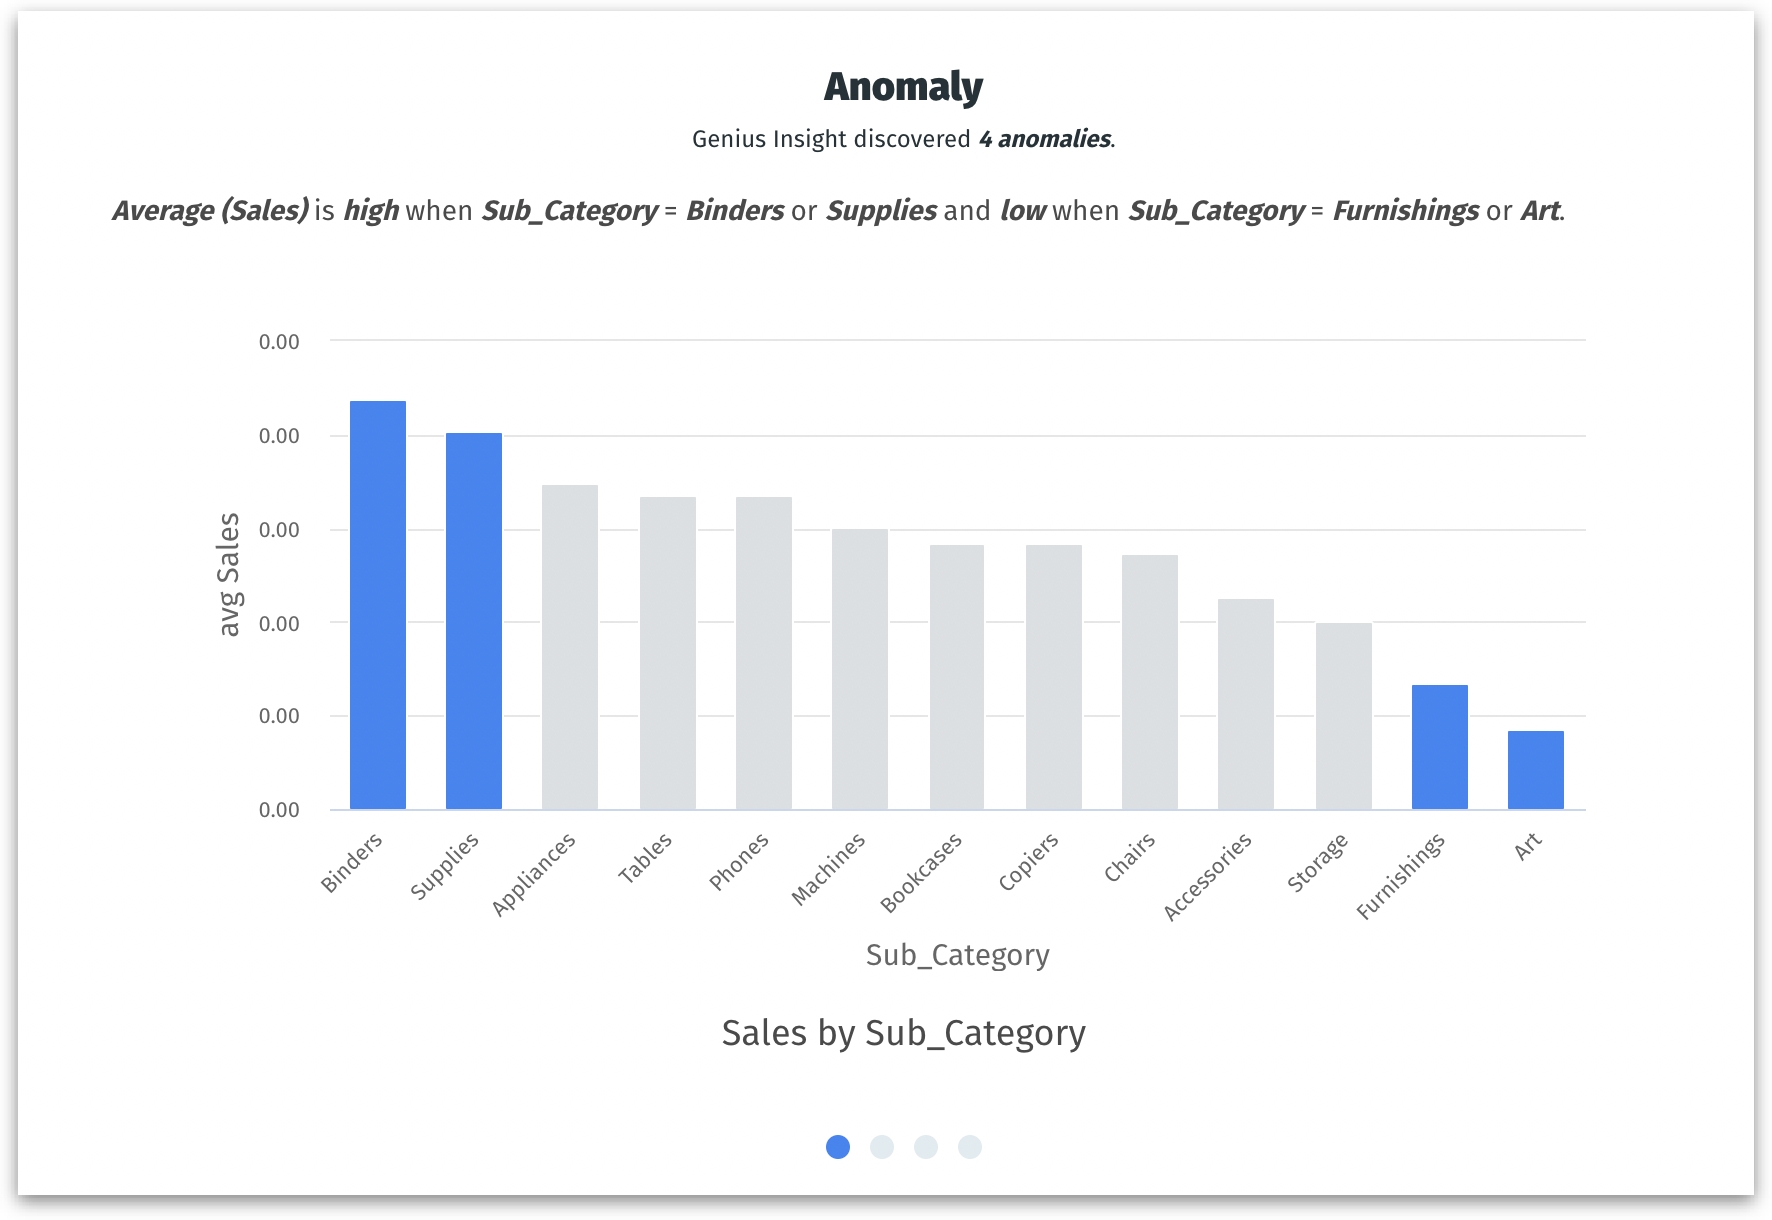Viewport: 1772px width, 1220px height.
Task: Click the gray Appliances bar
Action: (x=570, y=647)
